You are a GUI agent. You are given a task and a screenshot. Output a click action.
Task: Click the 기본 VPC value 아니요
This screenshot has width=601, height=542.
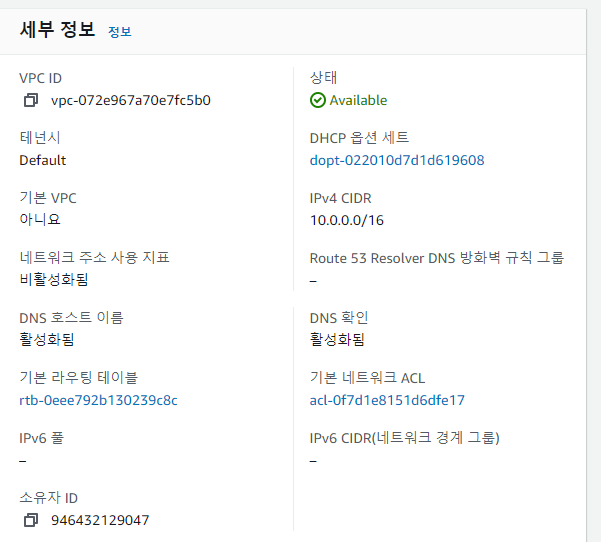tap(40, 219)
